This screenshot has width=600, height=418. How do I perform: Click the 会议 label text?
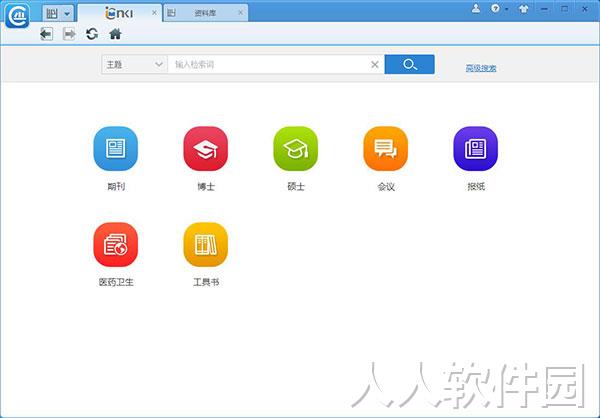pyautogui.click(x=385, y=186)
